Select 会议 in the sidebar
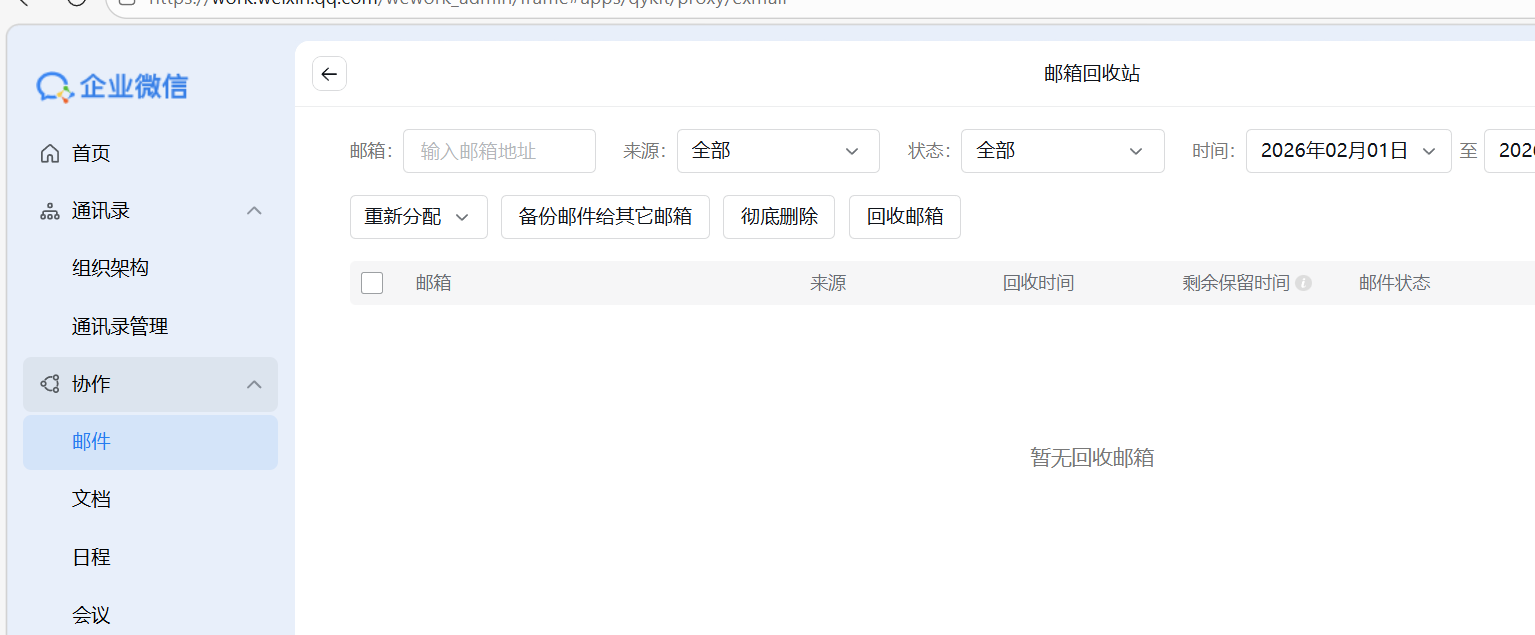This screenshot has width=1535, height=635. 91,614
